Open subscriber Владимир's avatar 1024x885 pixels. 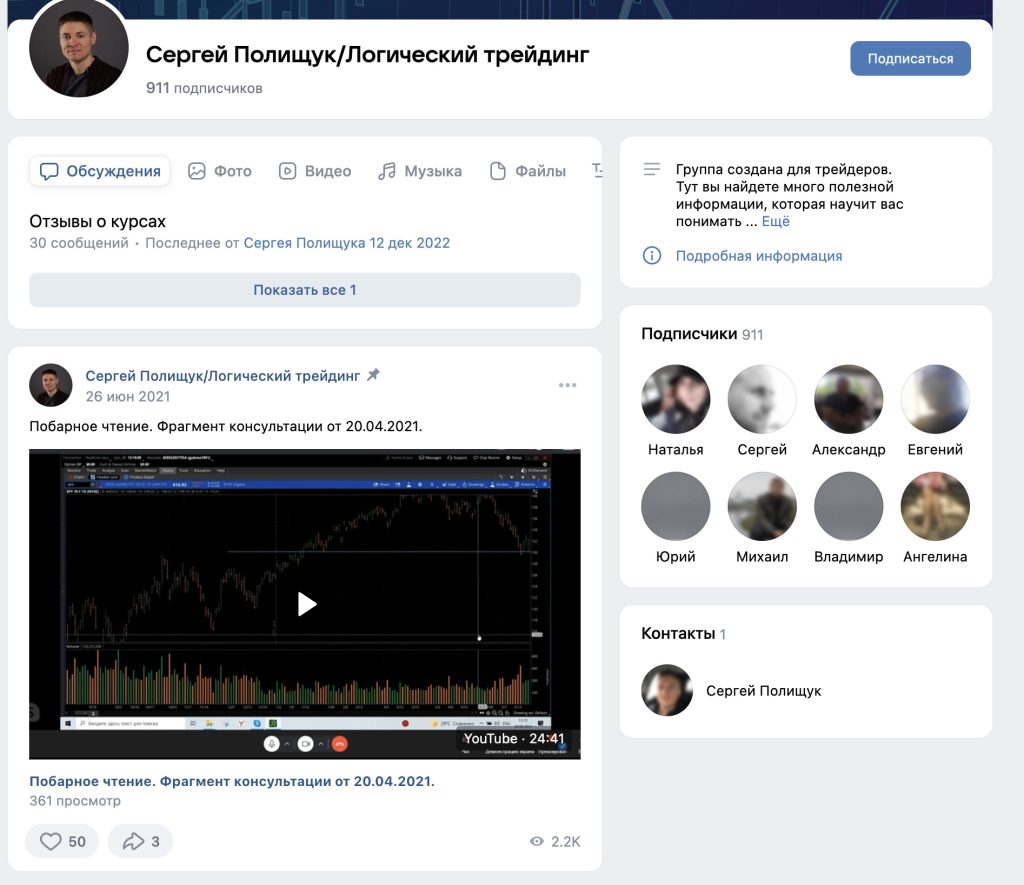point(848,506)
